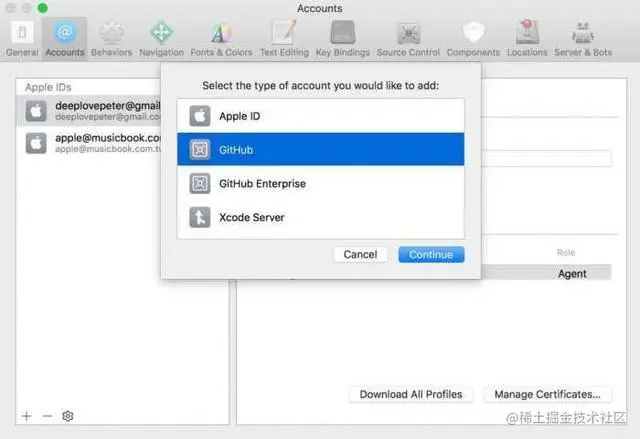Click the green zoom window button
This screenshot has width=640, height=439.
pos(42,8)
